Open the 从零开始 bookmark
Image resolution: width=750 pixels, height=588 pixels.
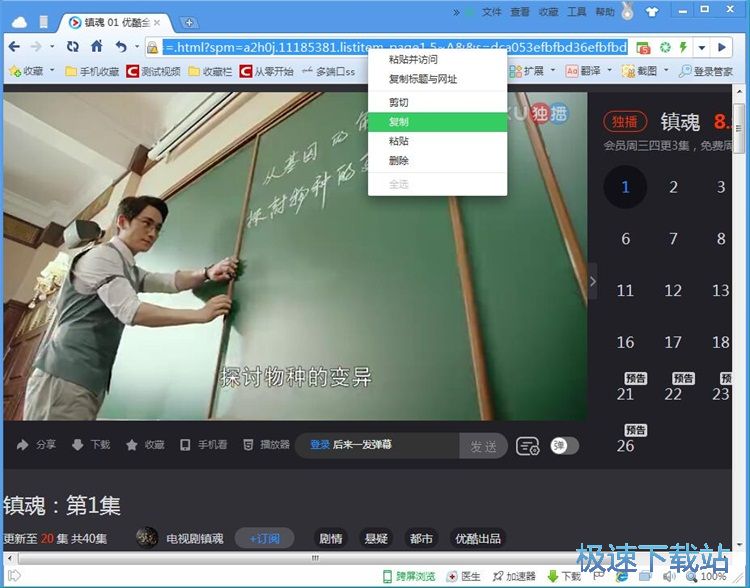(266, 71)
